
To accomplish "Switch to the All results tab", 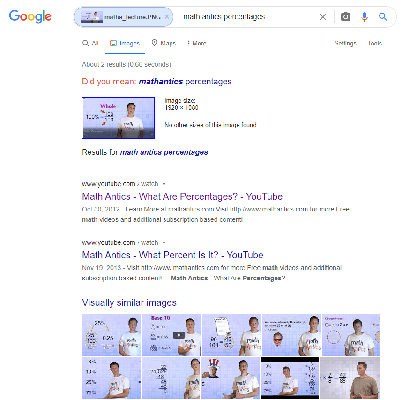I will pos(90,43).
